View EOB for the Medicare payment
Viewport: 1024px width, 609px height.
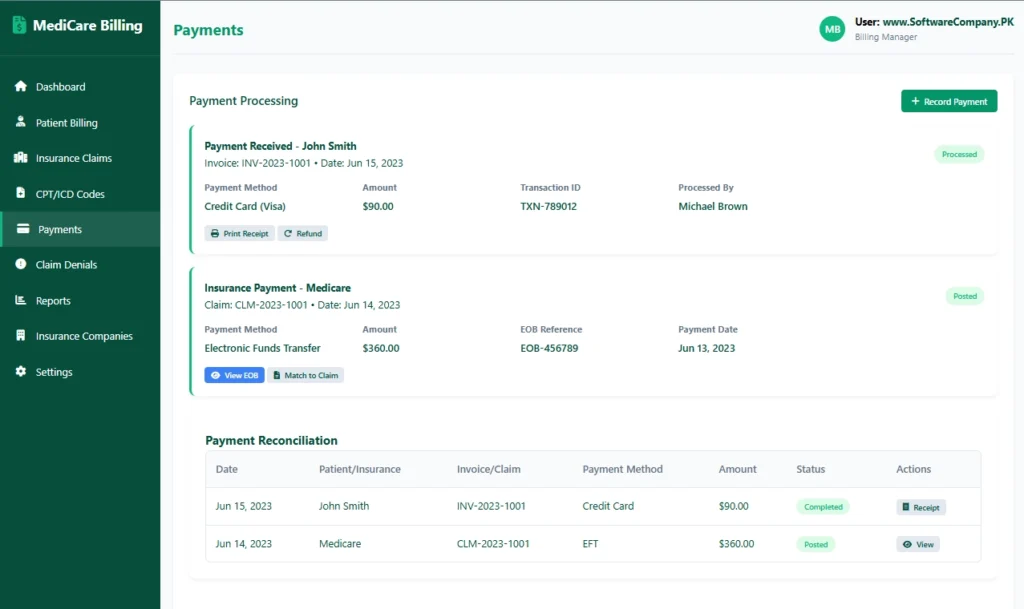(234, 375)
